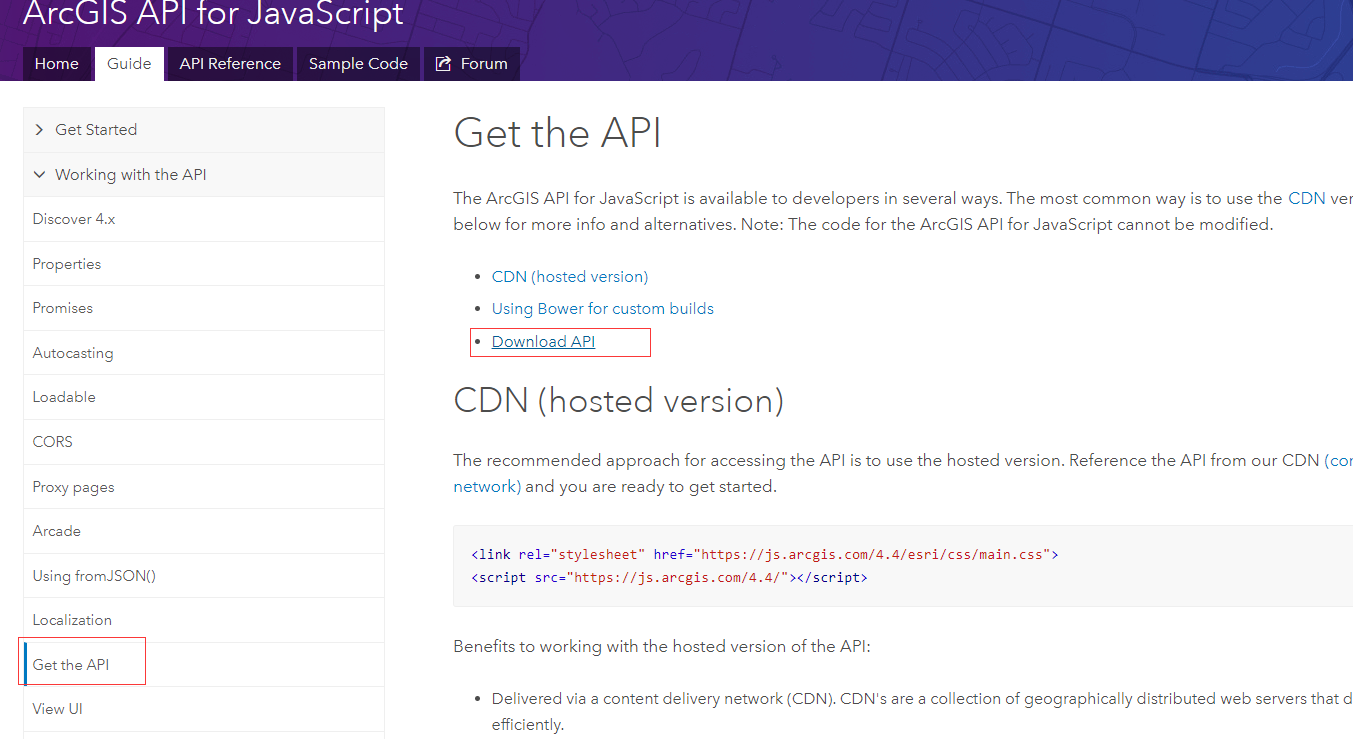Follow the CDN link in intro paragraph
Screen dimensions: 1353x739
(1306, 198)
